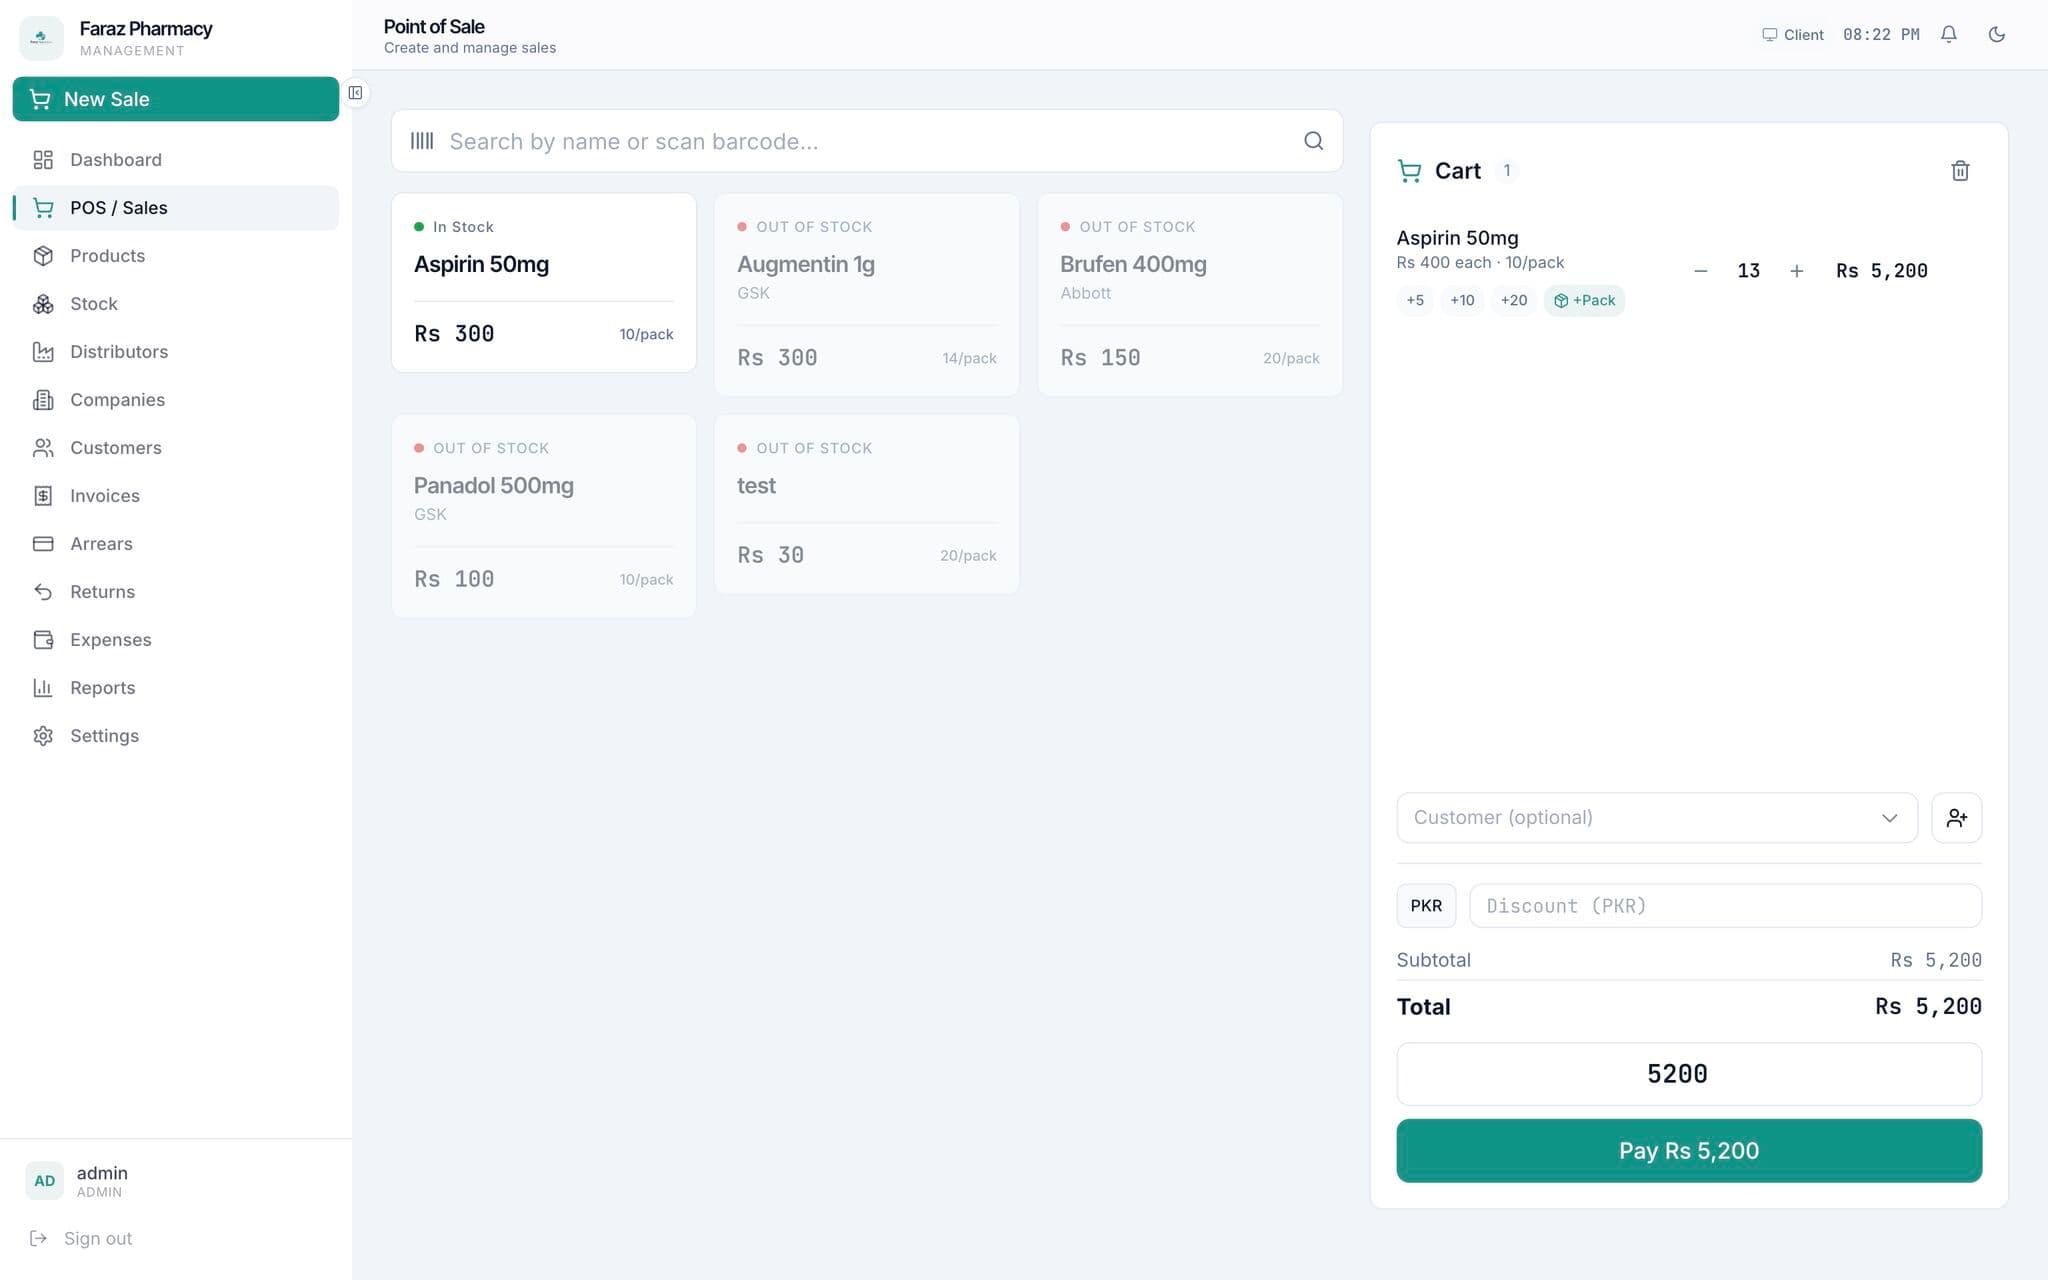Click the Point of Sale heading
The image size is (2048, 1280).
434,27
